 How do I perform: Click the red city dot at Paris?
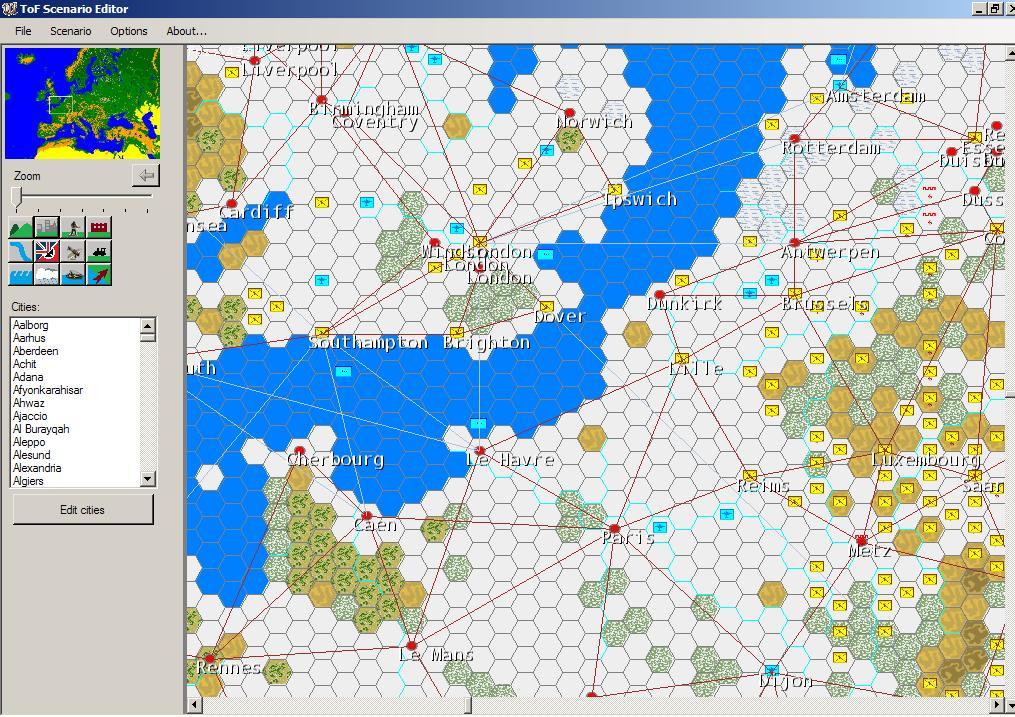pyautogui.click(x=614, y=529)
